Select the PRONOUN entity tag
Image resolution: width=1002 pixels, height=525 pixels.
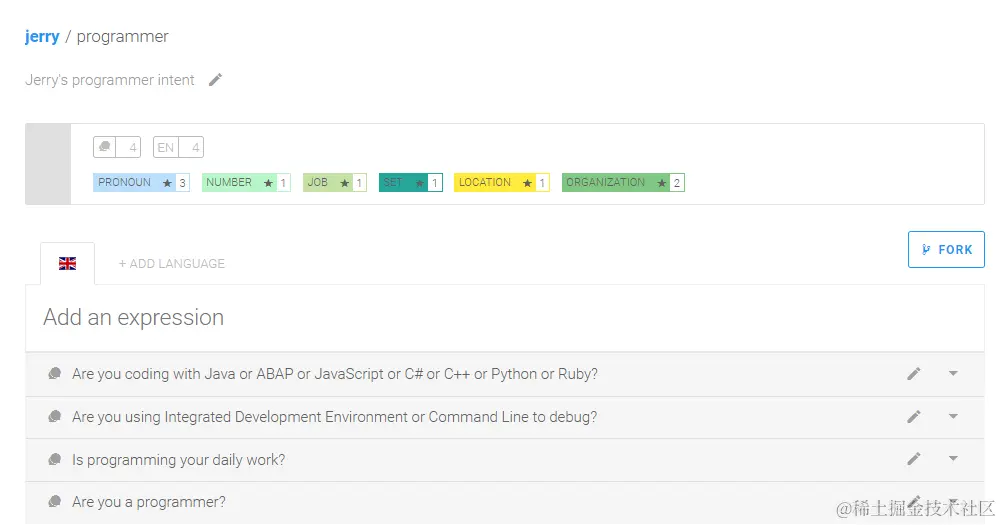(141, 183)
